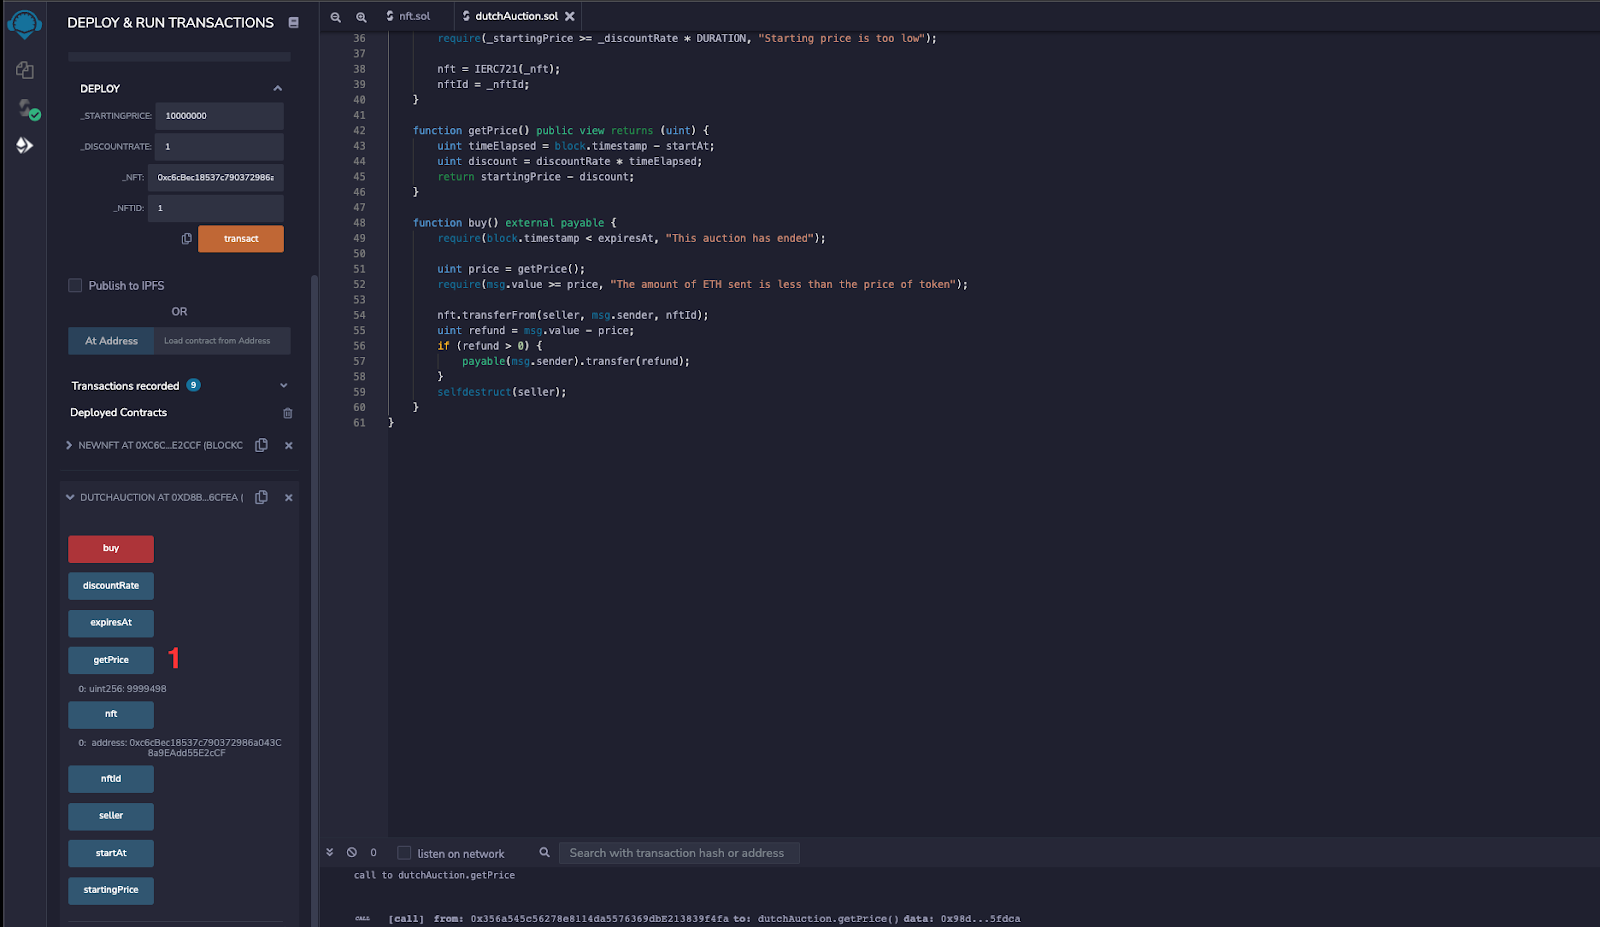Screen dimensions: 1600x927
Task: Select the Deploy & run transactions sidebar icon
Action: [x=24, y=146]
